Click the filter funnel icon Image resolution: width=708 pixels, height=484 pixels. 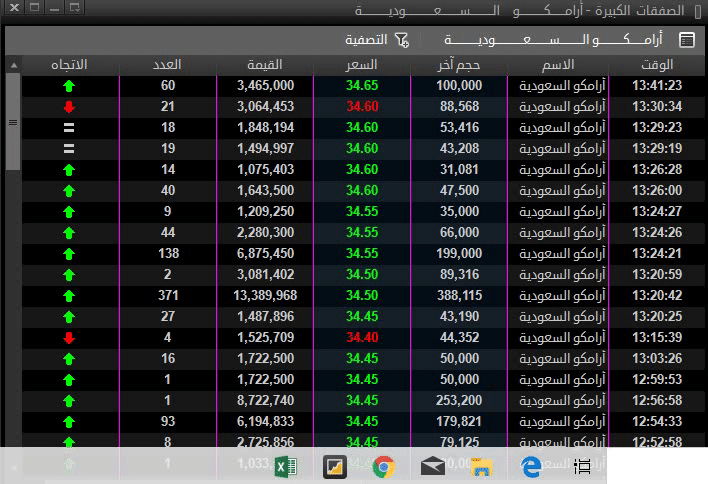(x=402, y=41)
